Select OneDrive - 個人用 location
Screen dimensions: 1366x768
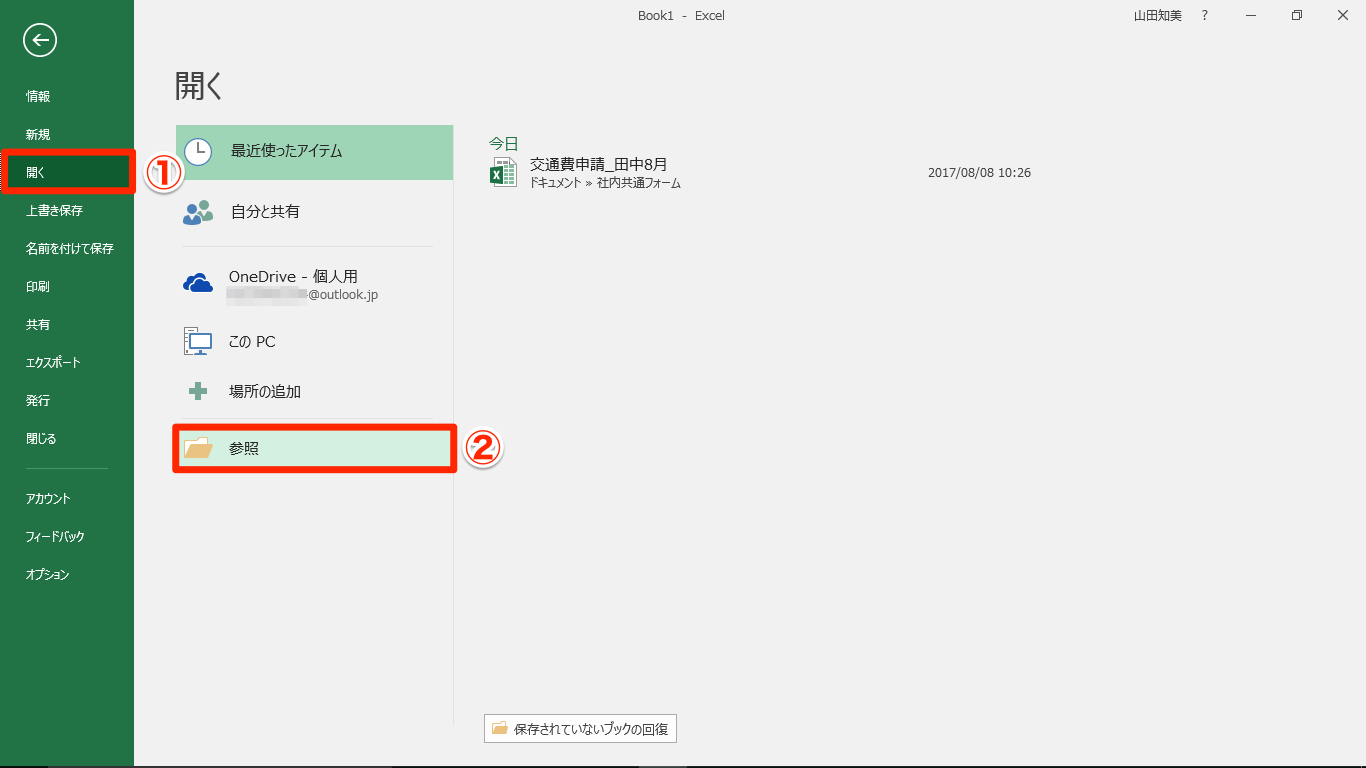[x=314, y=284]
